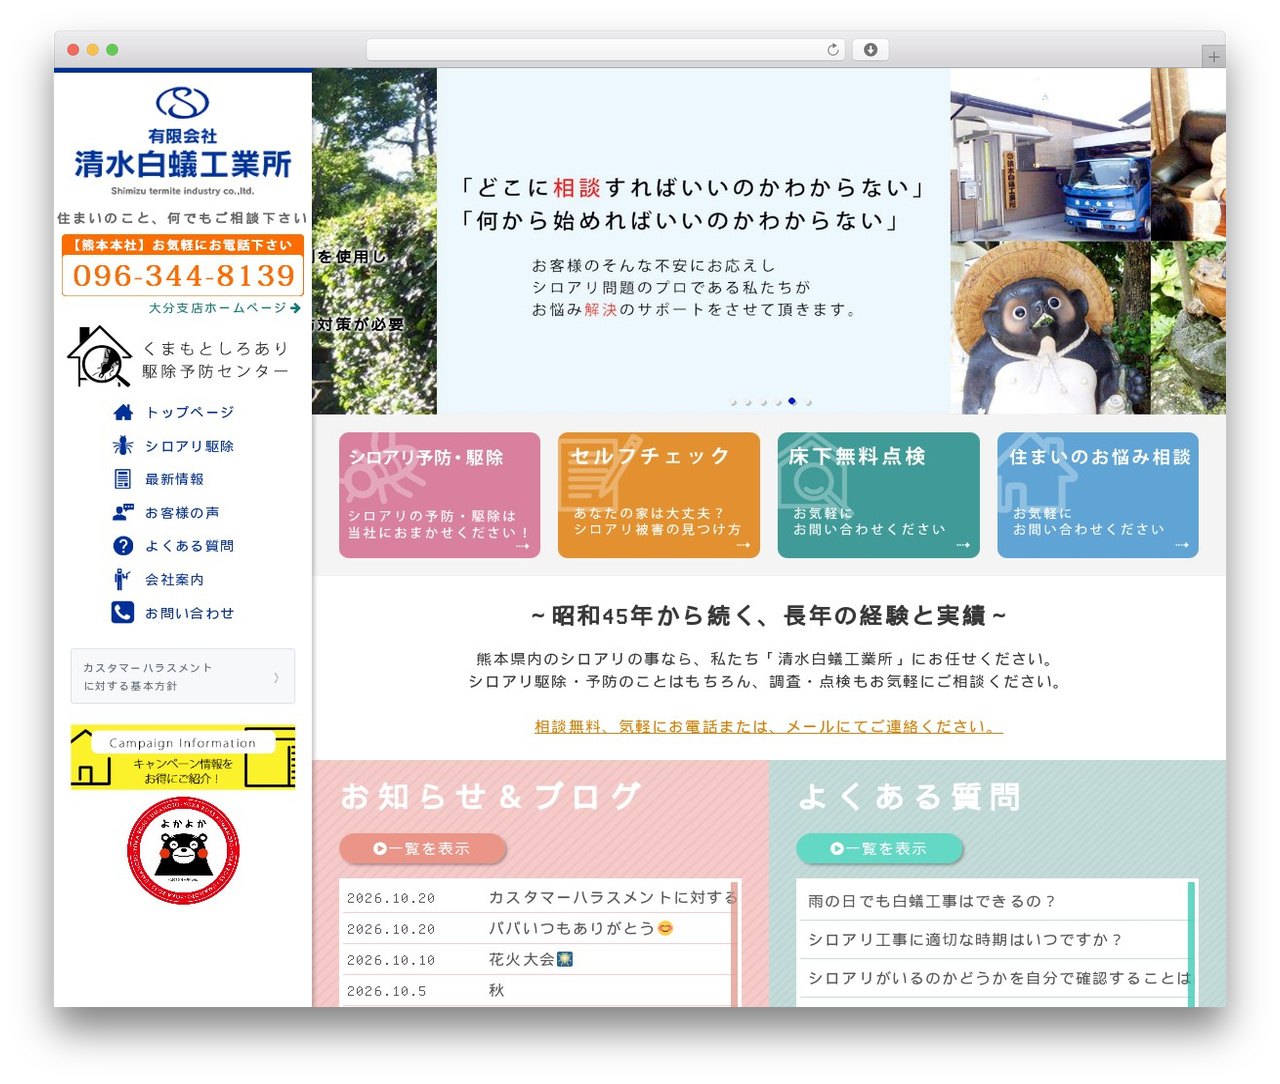
Task: Click the question mark icon beside よくある質問
Action: [123, 546]
